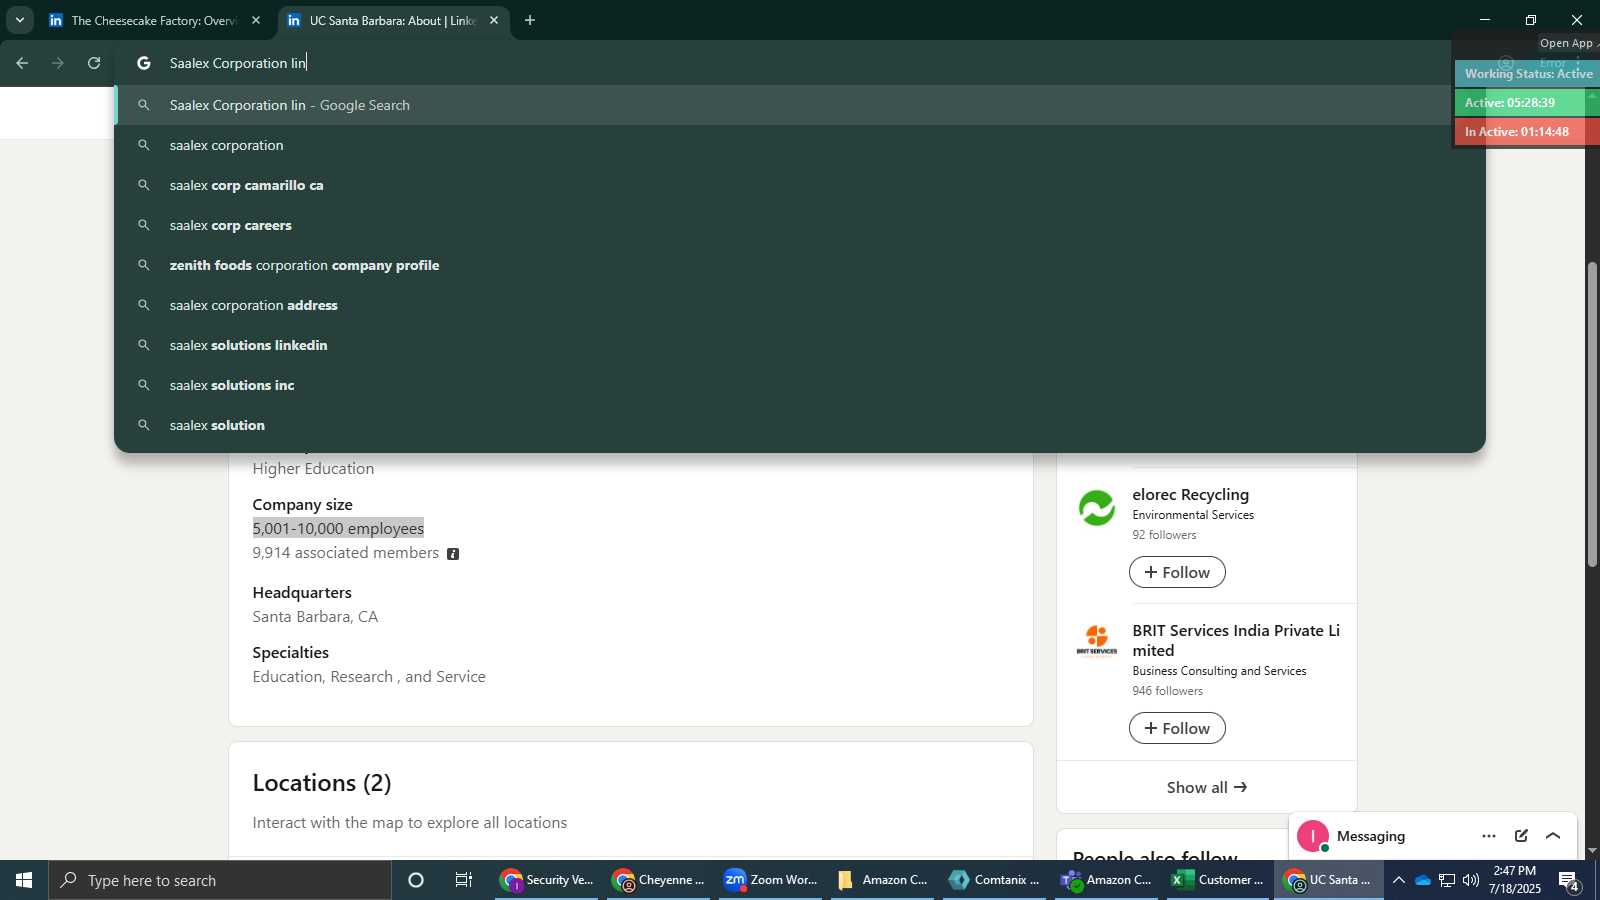The height and width of the screenshot is (900, 1600).
Task: Select 'saalex solution' suggestion
Action: coord(800,425)
